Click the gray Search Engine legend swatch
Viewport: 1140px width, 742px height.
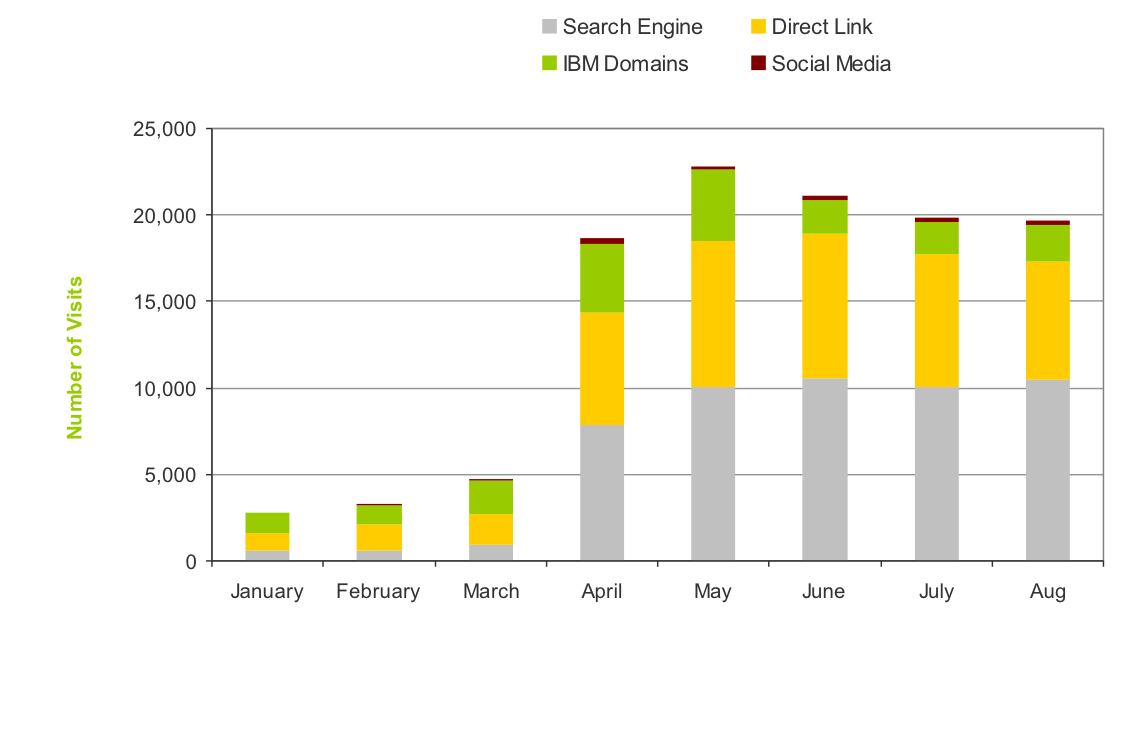(547, 27)
